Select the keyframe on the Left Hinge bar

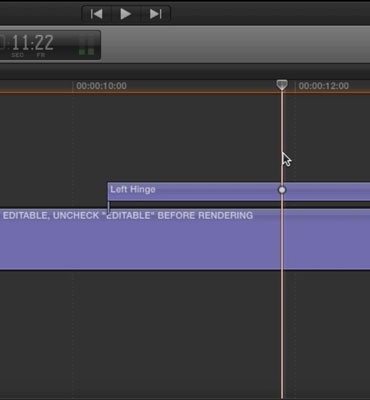282,190
